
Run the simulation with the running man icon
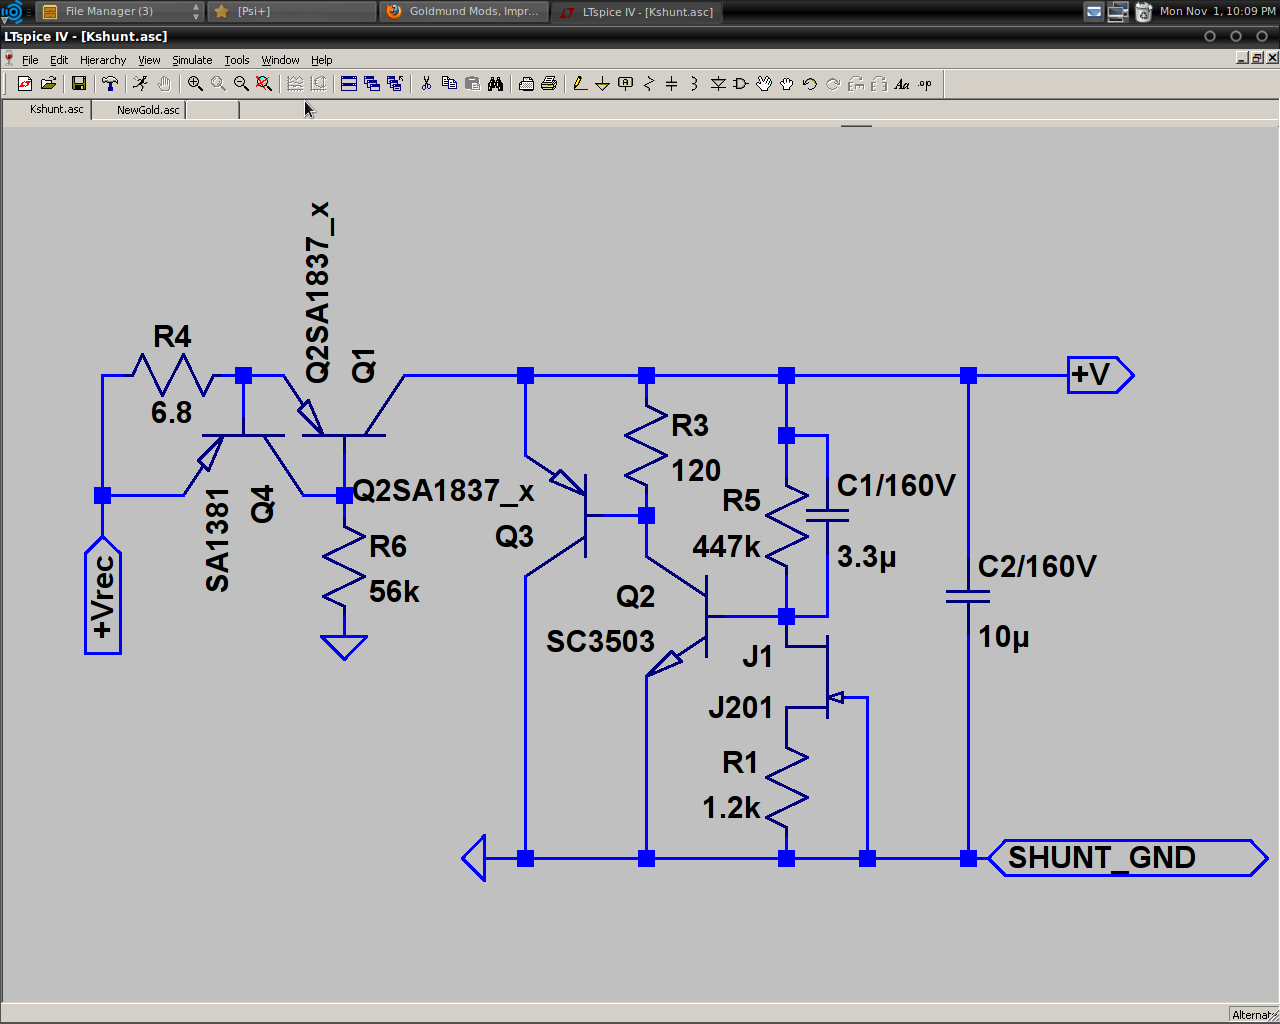coord(141,84)
